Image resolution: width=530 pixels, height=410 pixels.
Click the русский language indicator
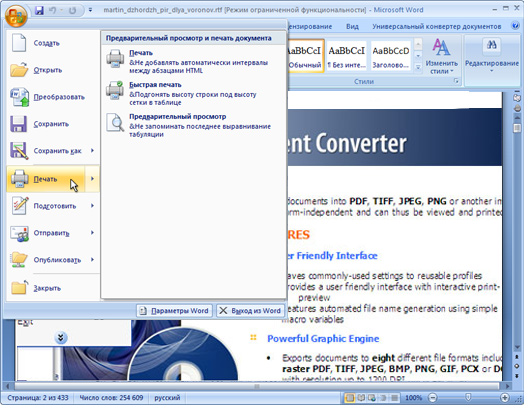pos(167,397)
